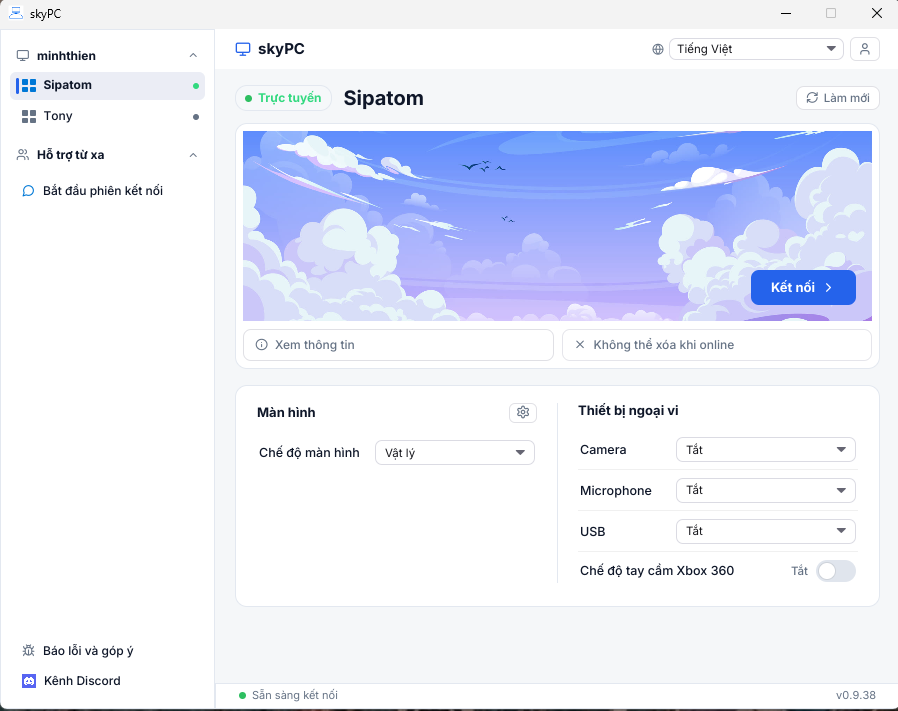The image size is (898, 711).
Task: Click the v0.9.38 version label
Action: tap(856, 695)
